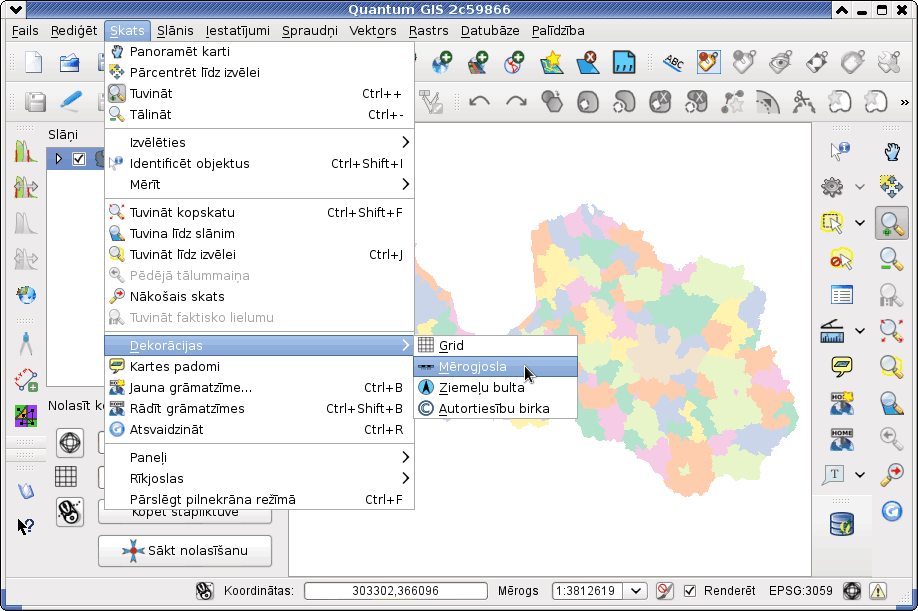The width and height of the screenshot is (918, 611).
Task: Click the map tips speech bubble icon
Action: [x=841, y=367]
